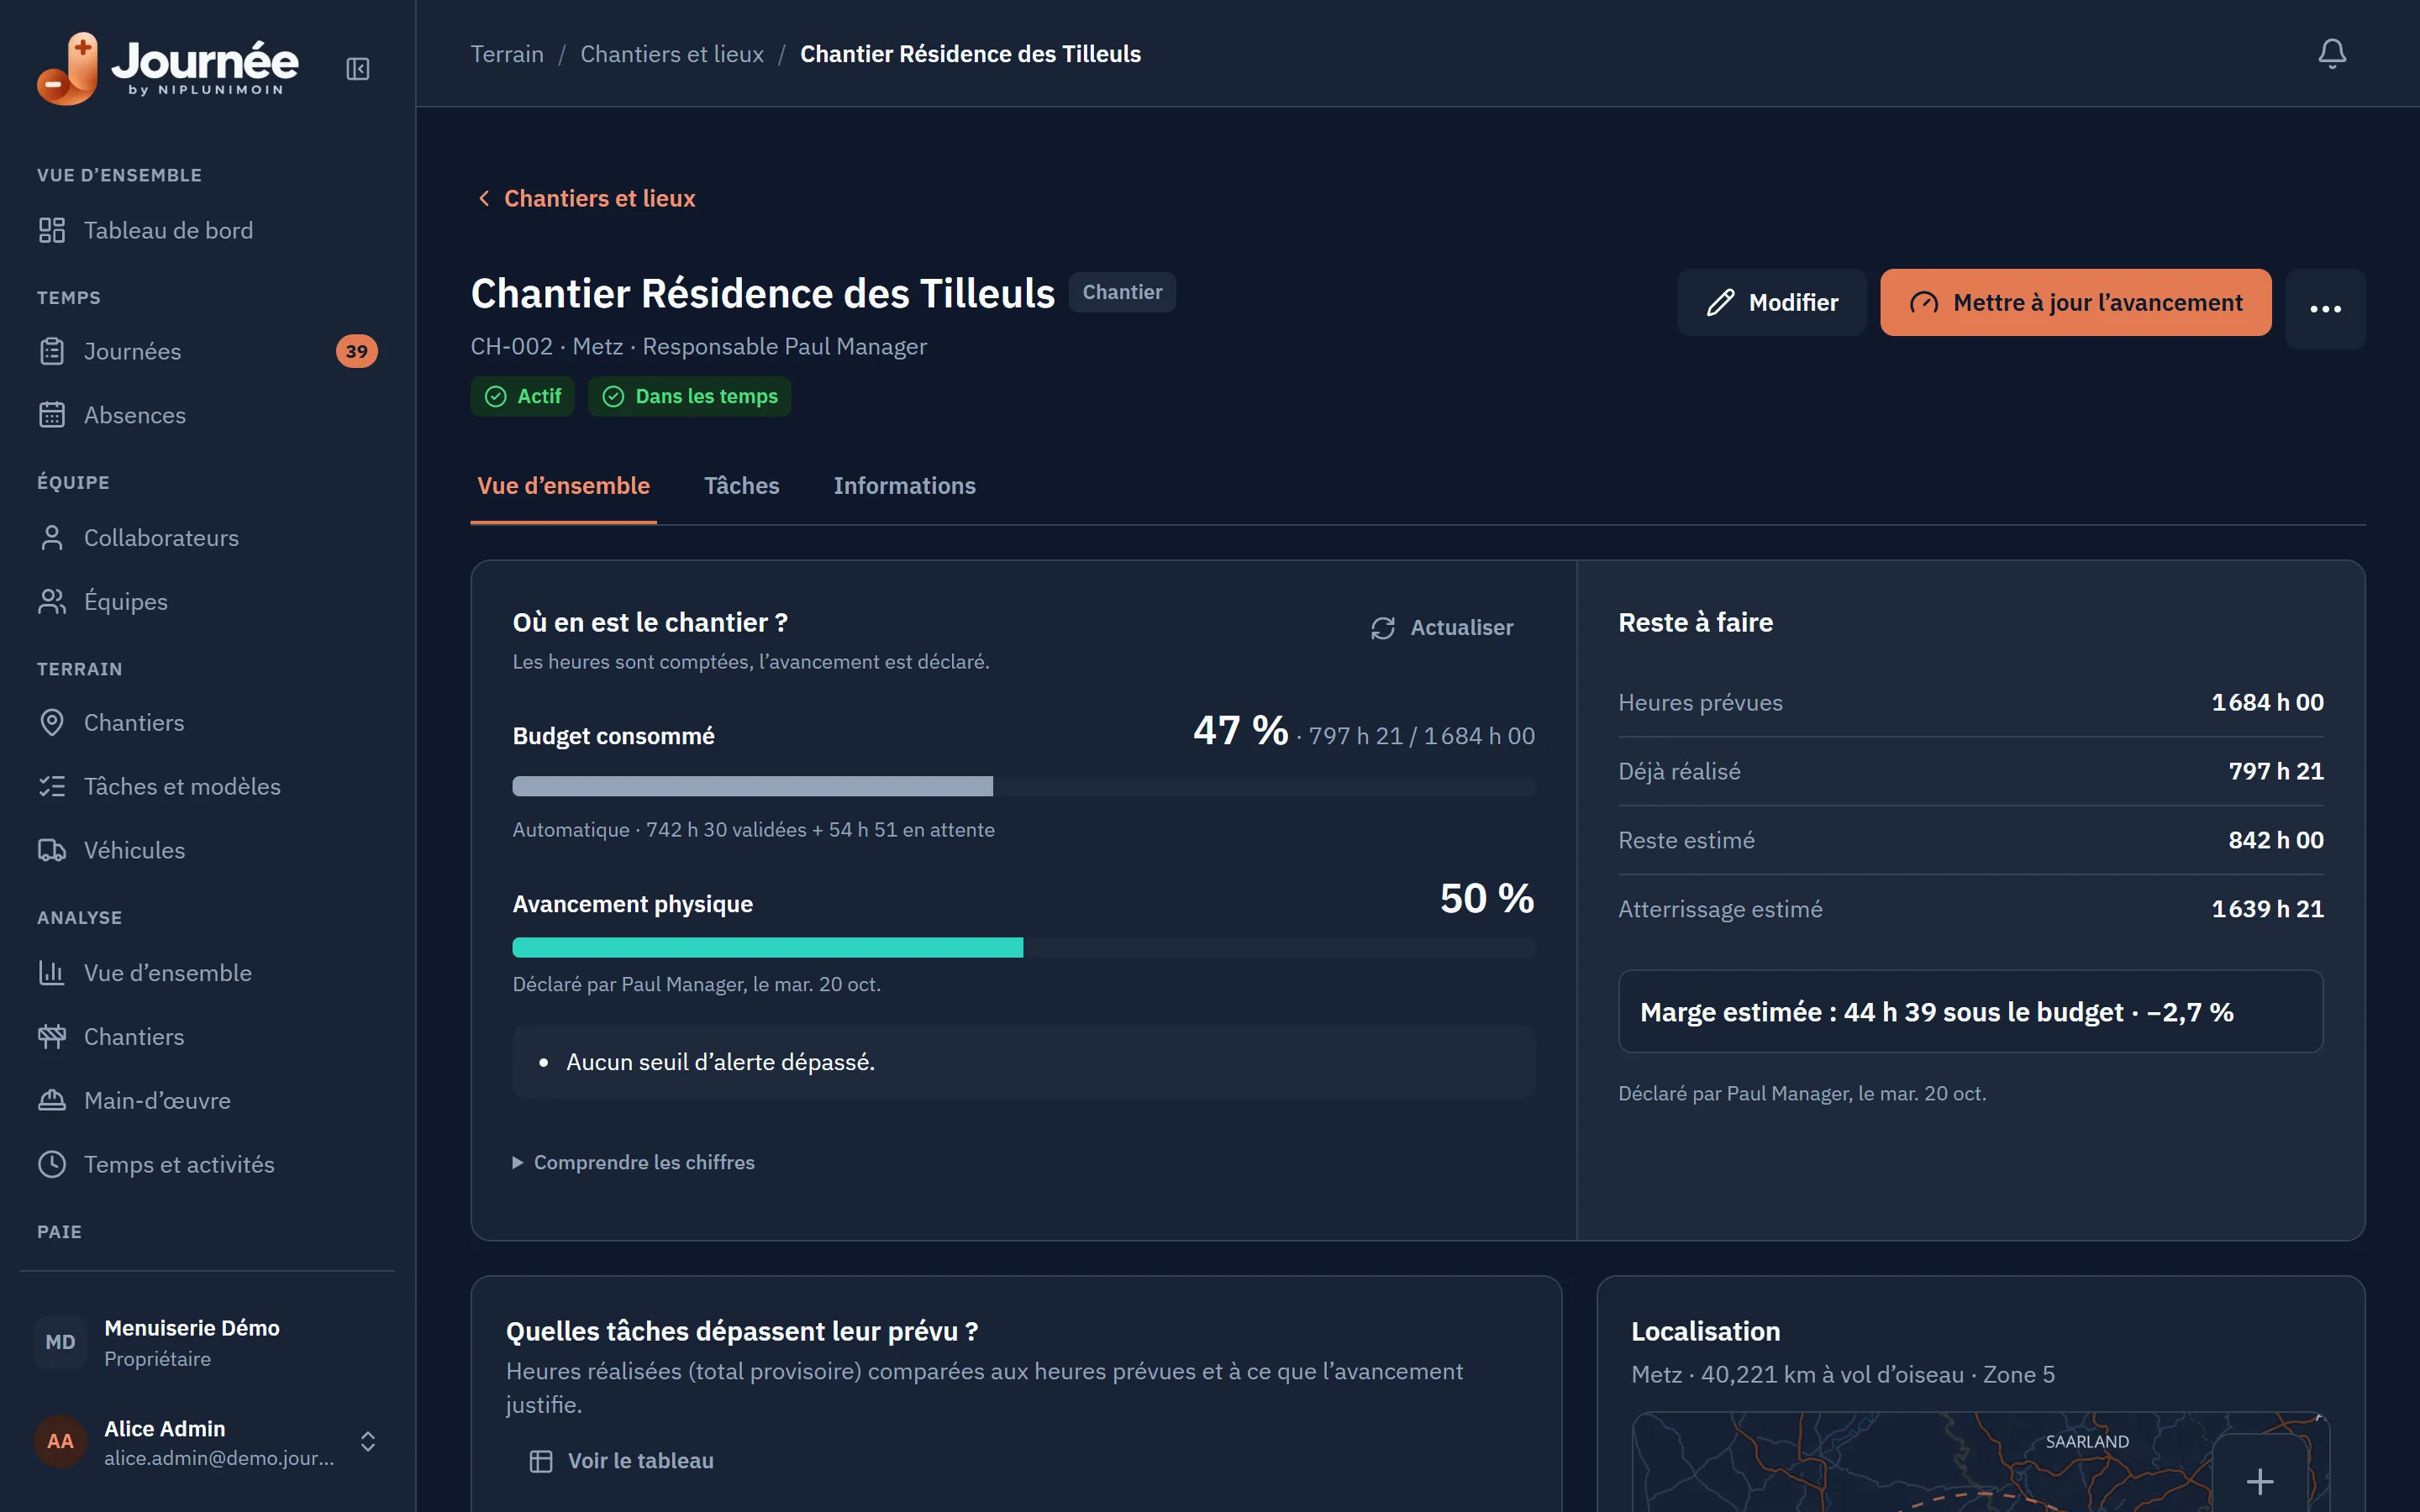Click the Reste estimé value 842 h 00
This screenshot has width=2420, height=1512.
pyautogui.click(x=2276, y=840)
